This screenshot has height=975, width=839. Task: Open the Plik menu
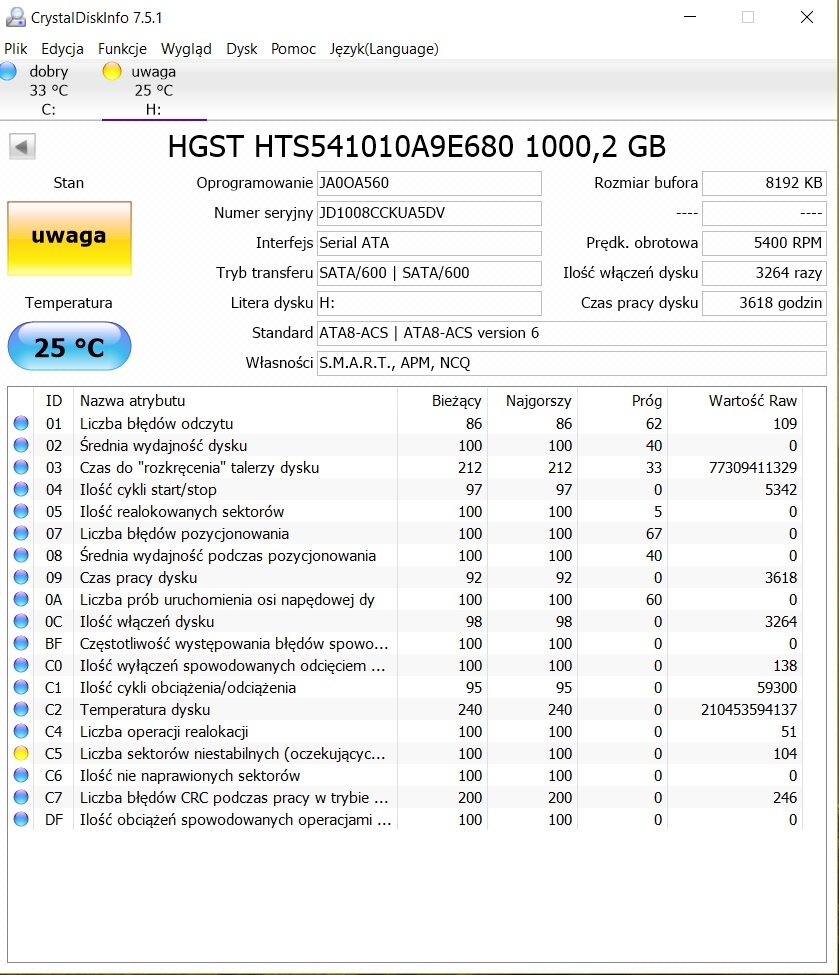pyautogui.click(x=16, y=49)
